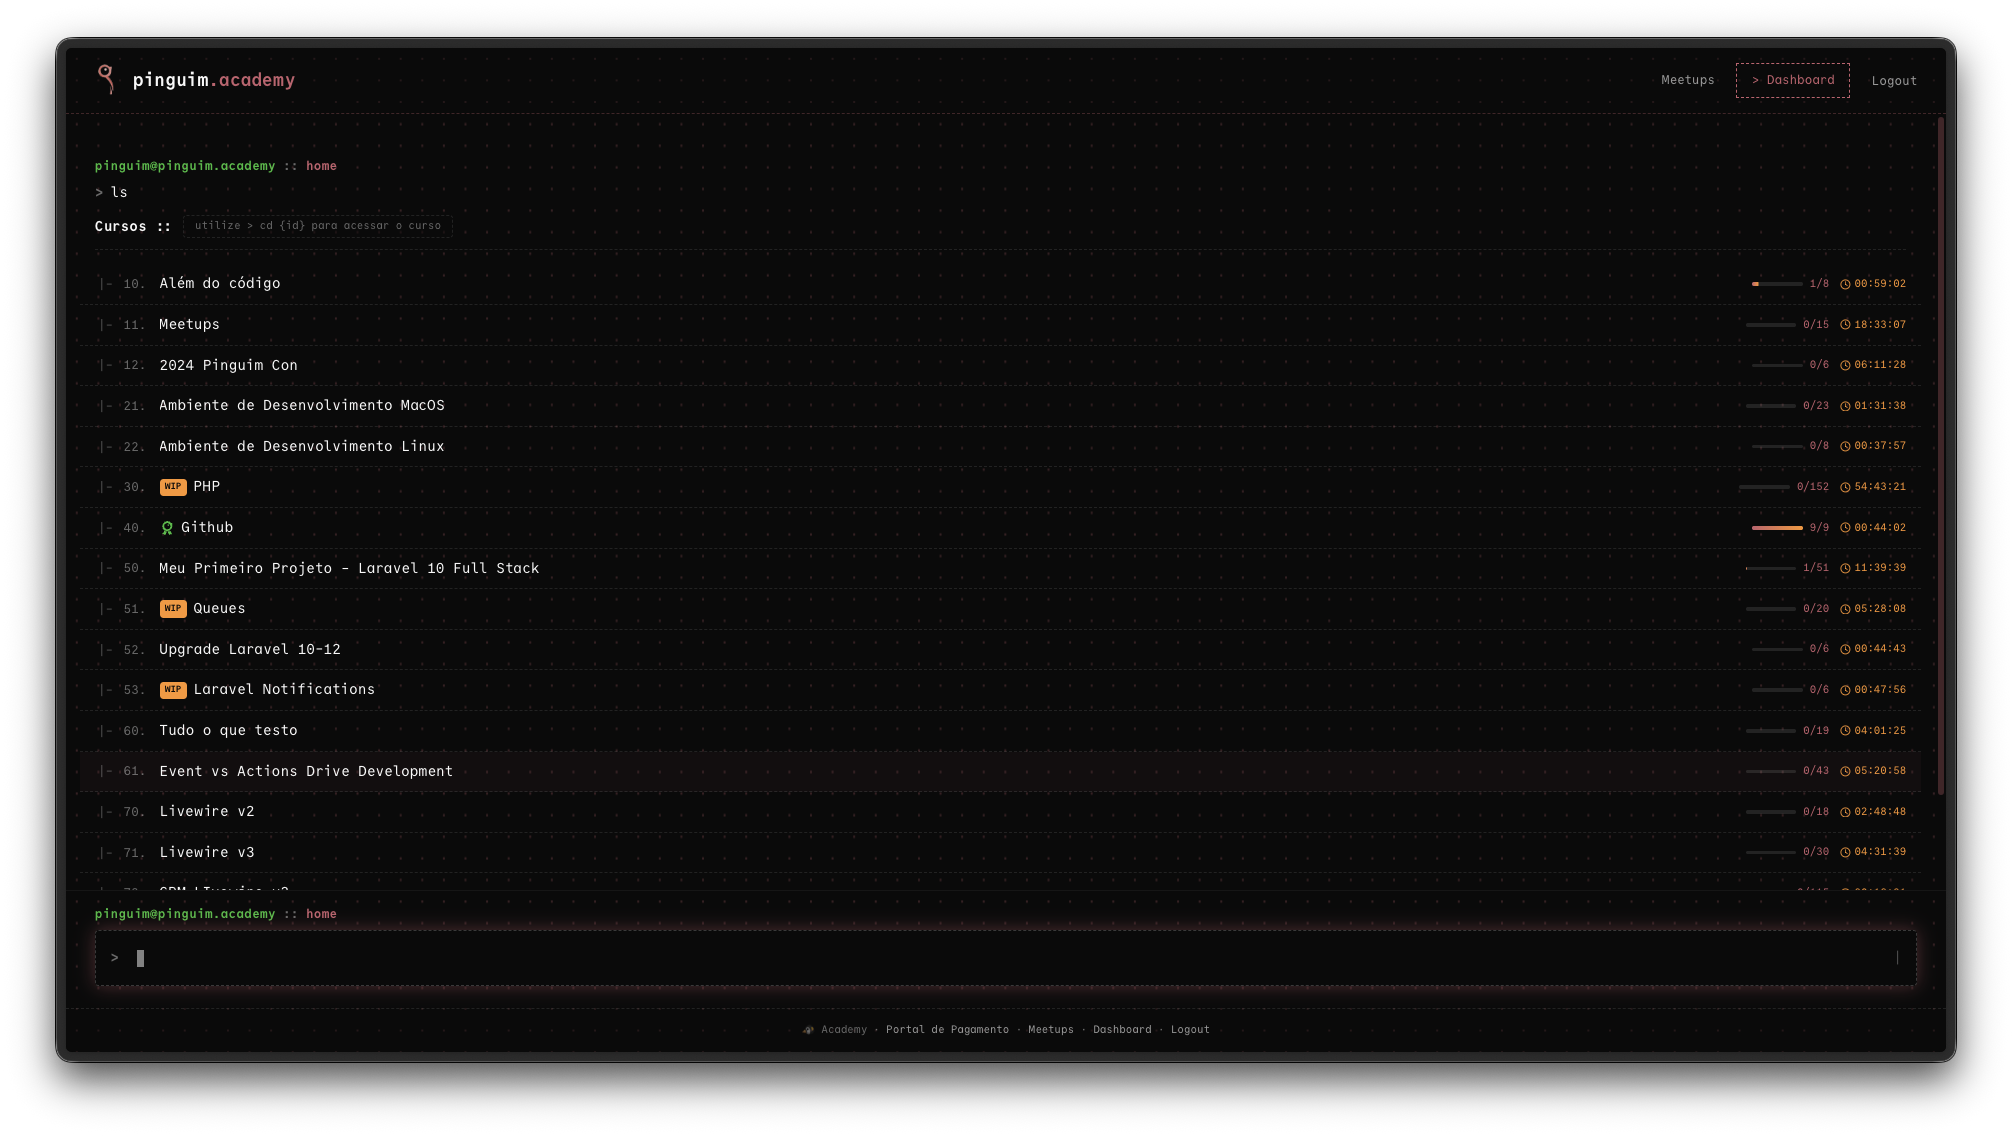Click the green badge icon beside Github

pyautogui.click(x=167, y=528)
